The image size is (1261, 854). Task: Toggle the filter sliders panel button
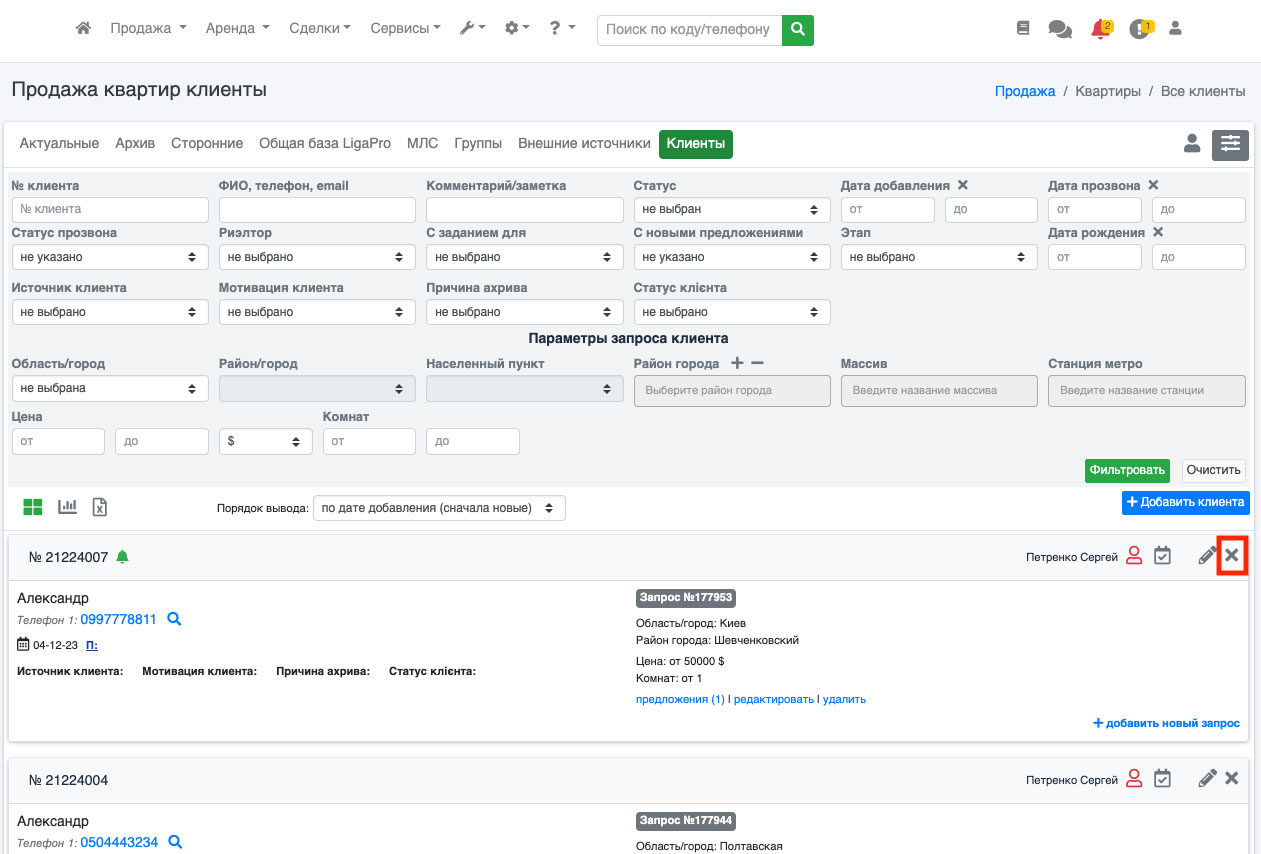[x=1230, y=145]
